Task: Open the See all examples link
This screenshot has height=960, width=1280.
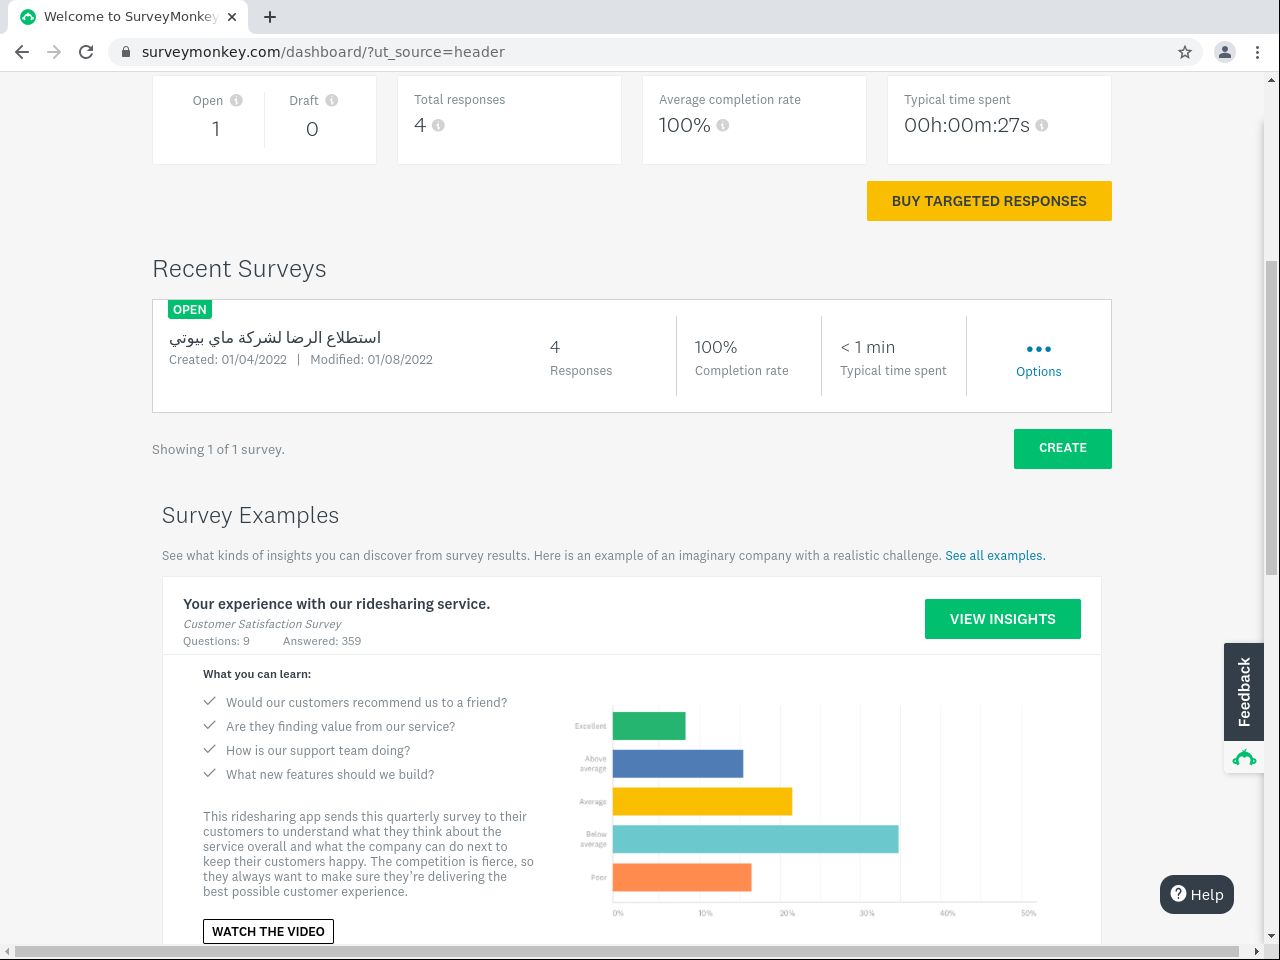Action: 995,556
